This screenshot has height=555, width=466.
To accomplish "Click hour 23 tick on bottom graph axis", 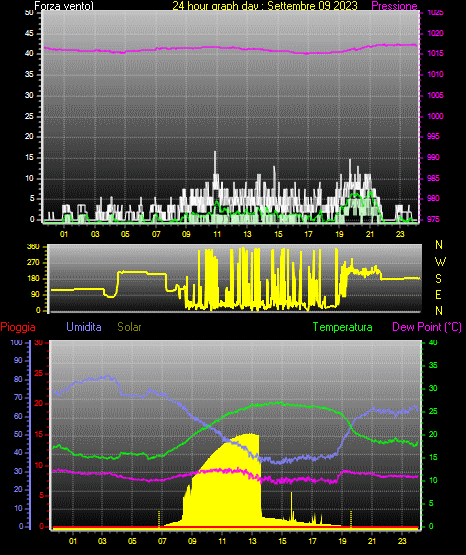I will coord(402,541).
